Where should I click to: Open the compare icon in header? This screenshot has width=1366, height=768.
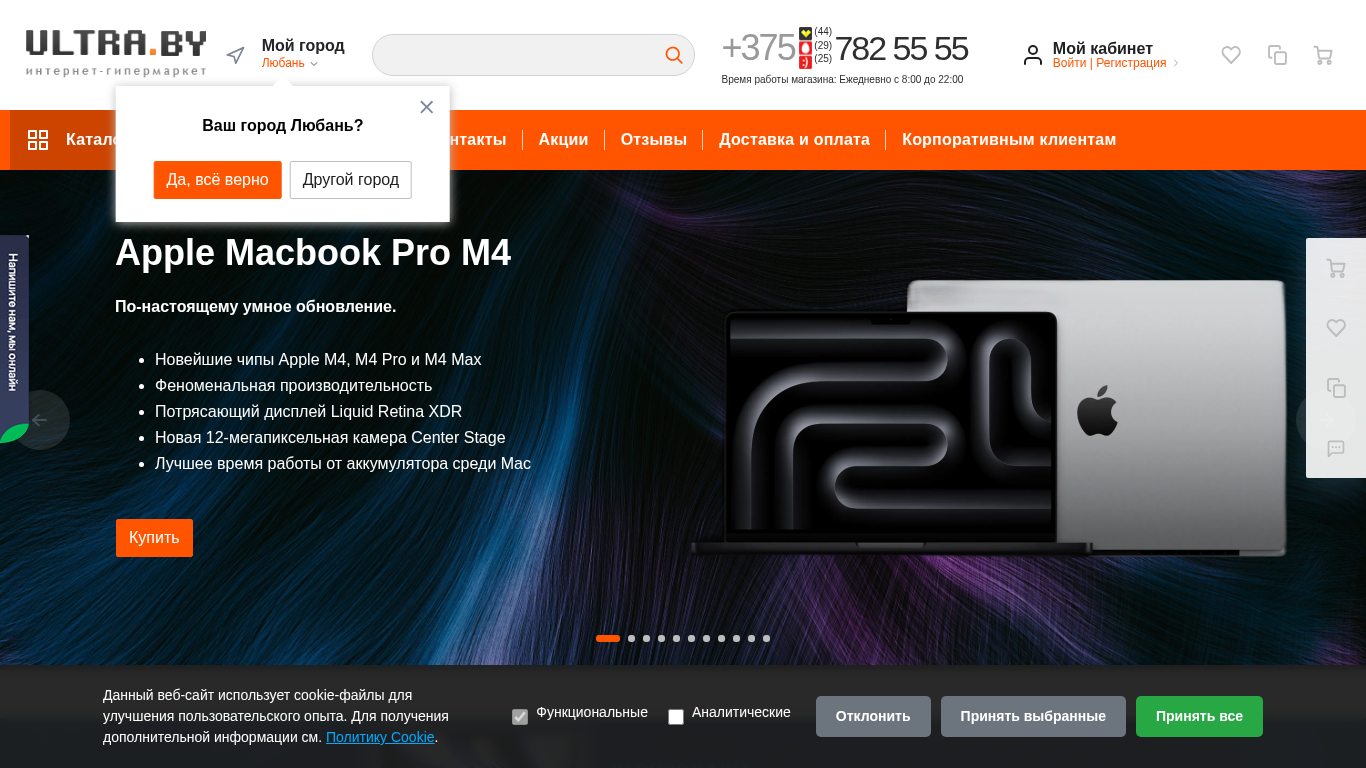[x=1277, y=55]
